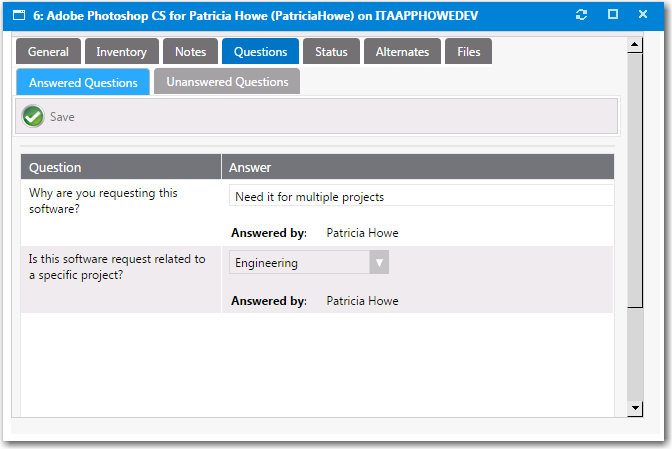This screenshot has height=449, width=672.
Task: Open the General tab
Action: 48,52
